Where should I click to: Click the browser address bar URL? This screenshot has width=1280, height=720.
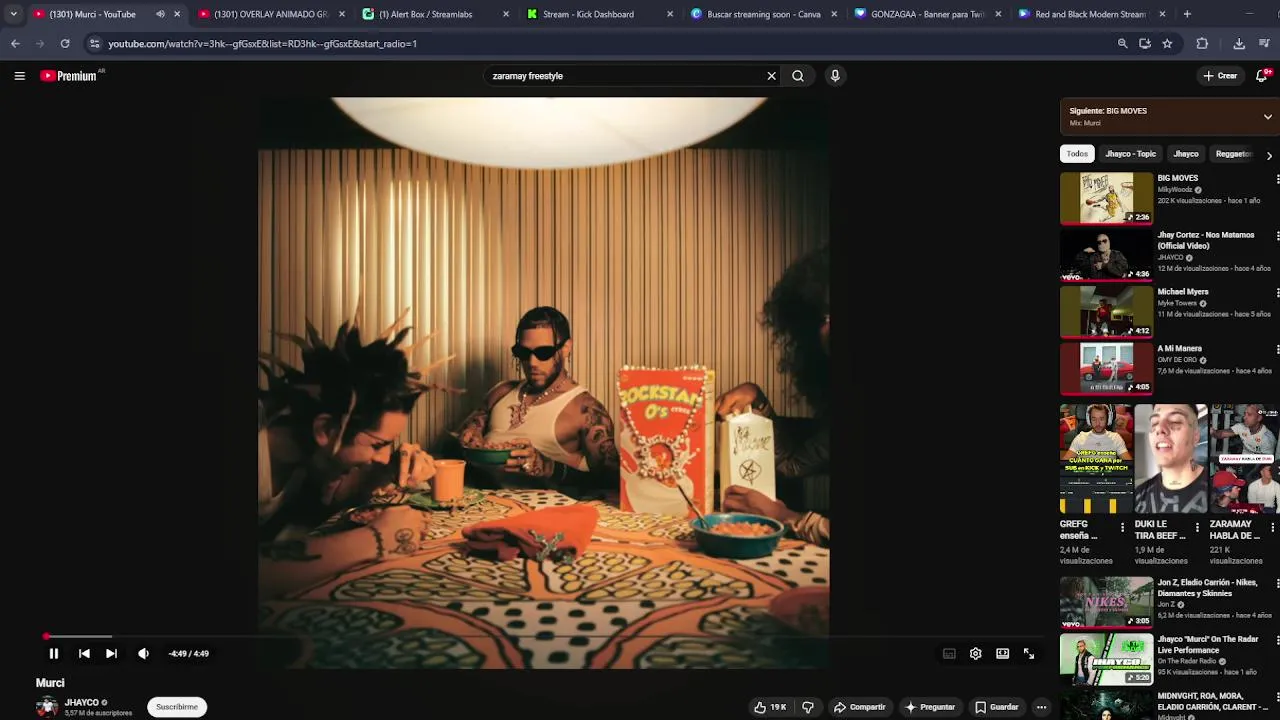pyautogui.click(x=262, y=44)
